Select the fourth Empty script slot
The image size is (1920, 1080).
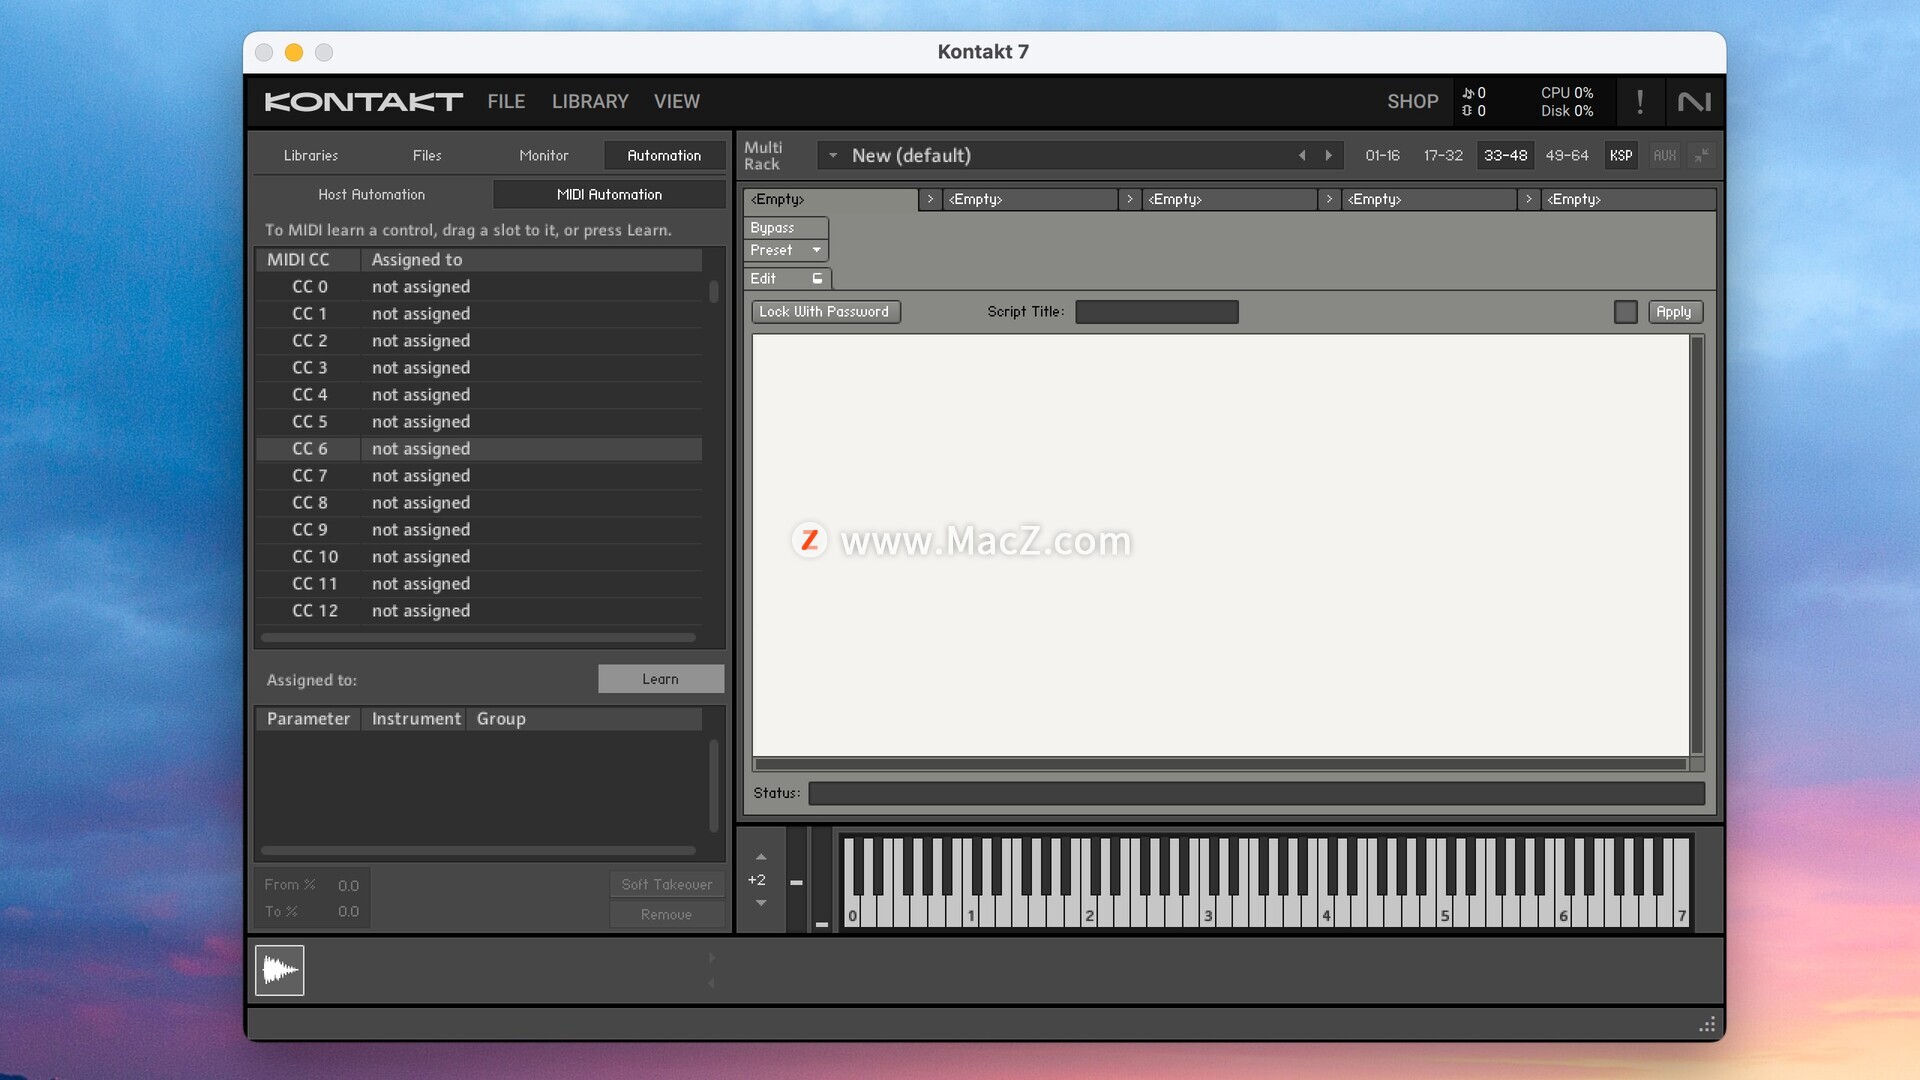(1430, 199)
